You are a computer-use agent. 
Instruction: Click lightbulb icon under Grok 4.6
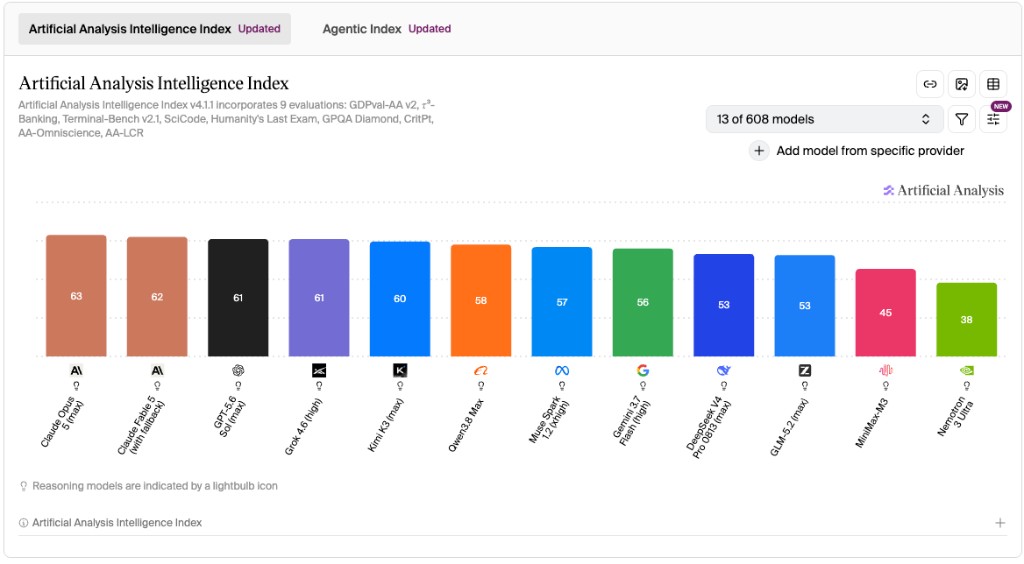click(319, 386)
